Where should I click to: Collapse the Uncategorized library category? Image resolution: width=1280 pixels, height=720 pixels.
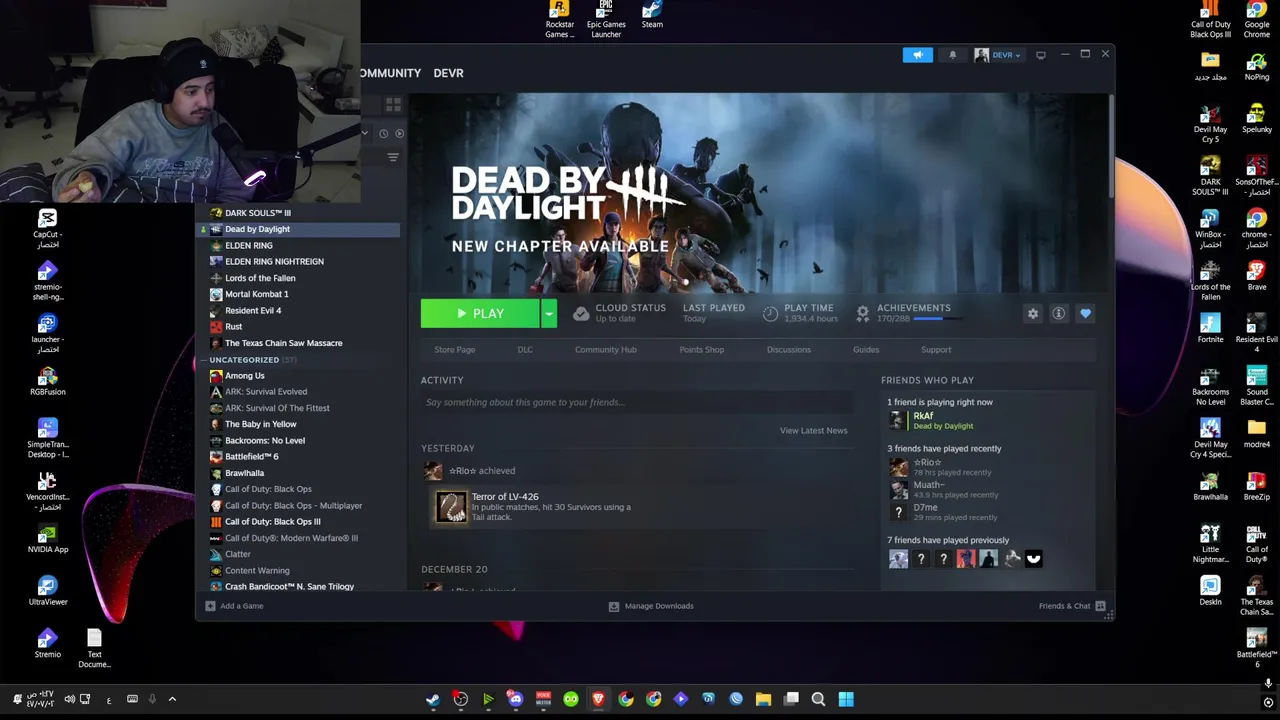[203, 360]
